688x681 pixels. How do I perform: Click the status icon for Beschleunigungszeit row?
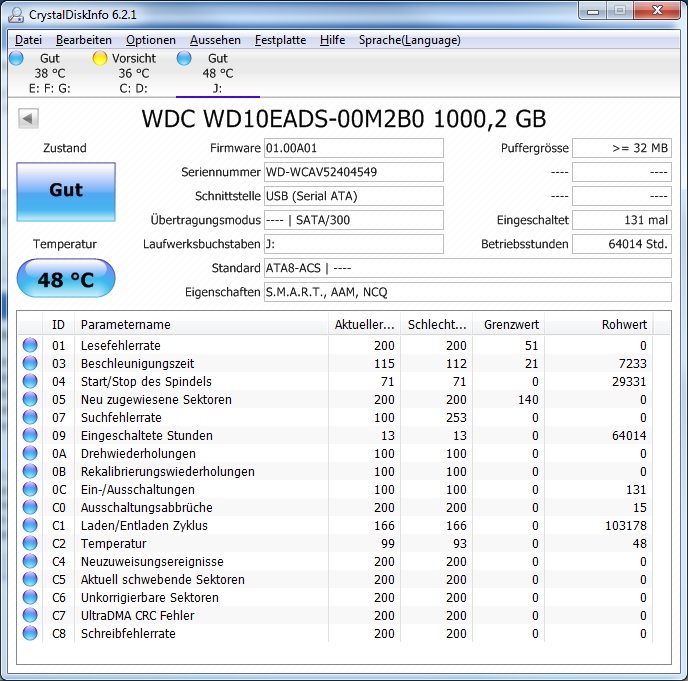30,363
